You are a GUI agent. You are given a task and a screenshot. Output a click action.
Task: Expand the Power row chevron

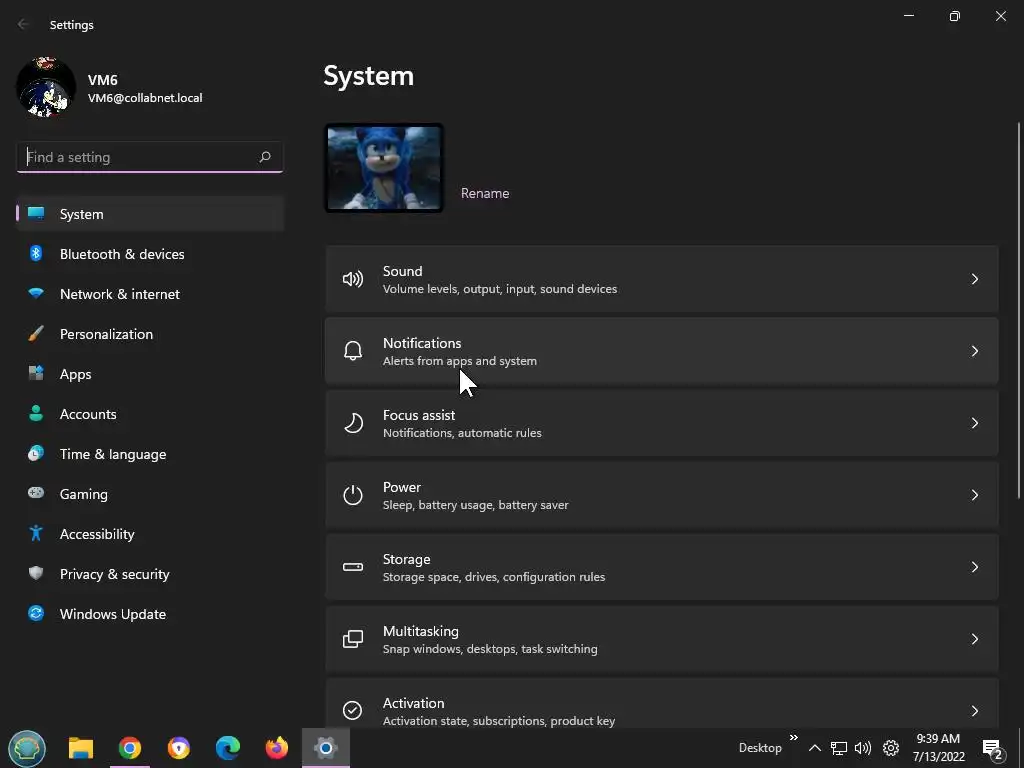point(974,495)
